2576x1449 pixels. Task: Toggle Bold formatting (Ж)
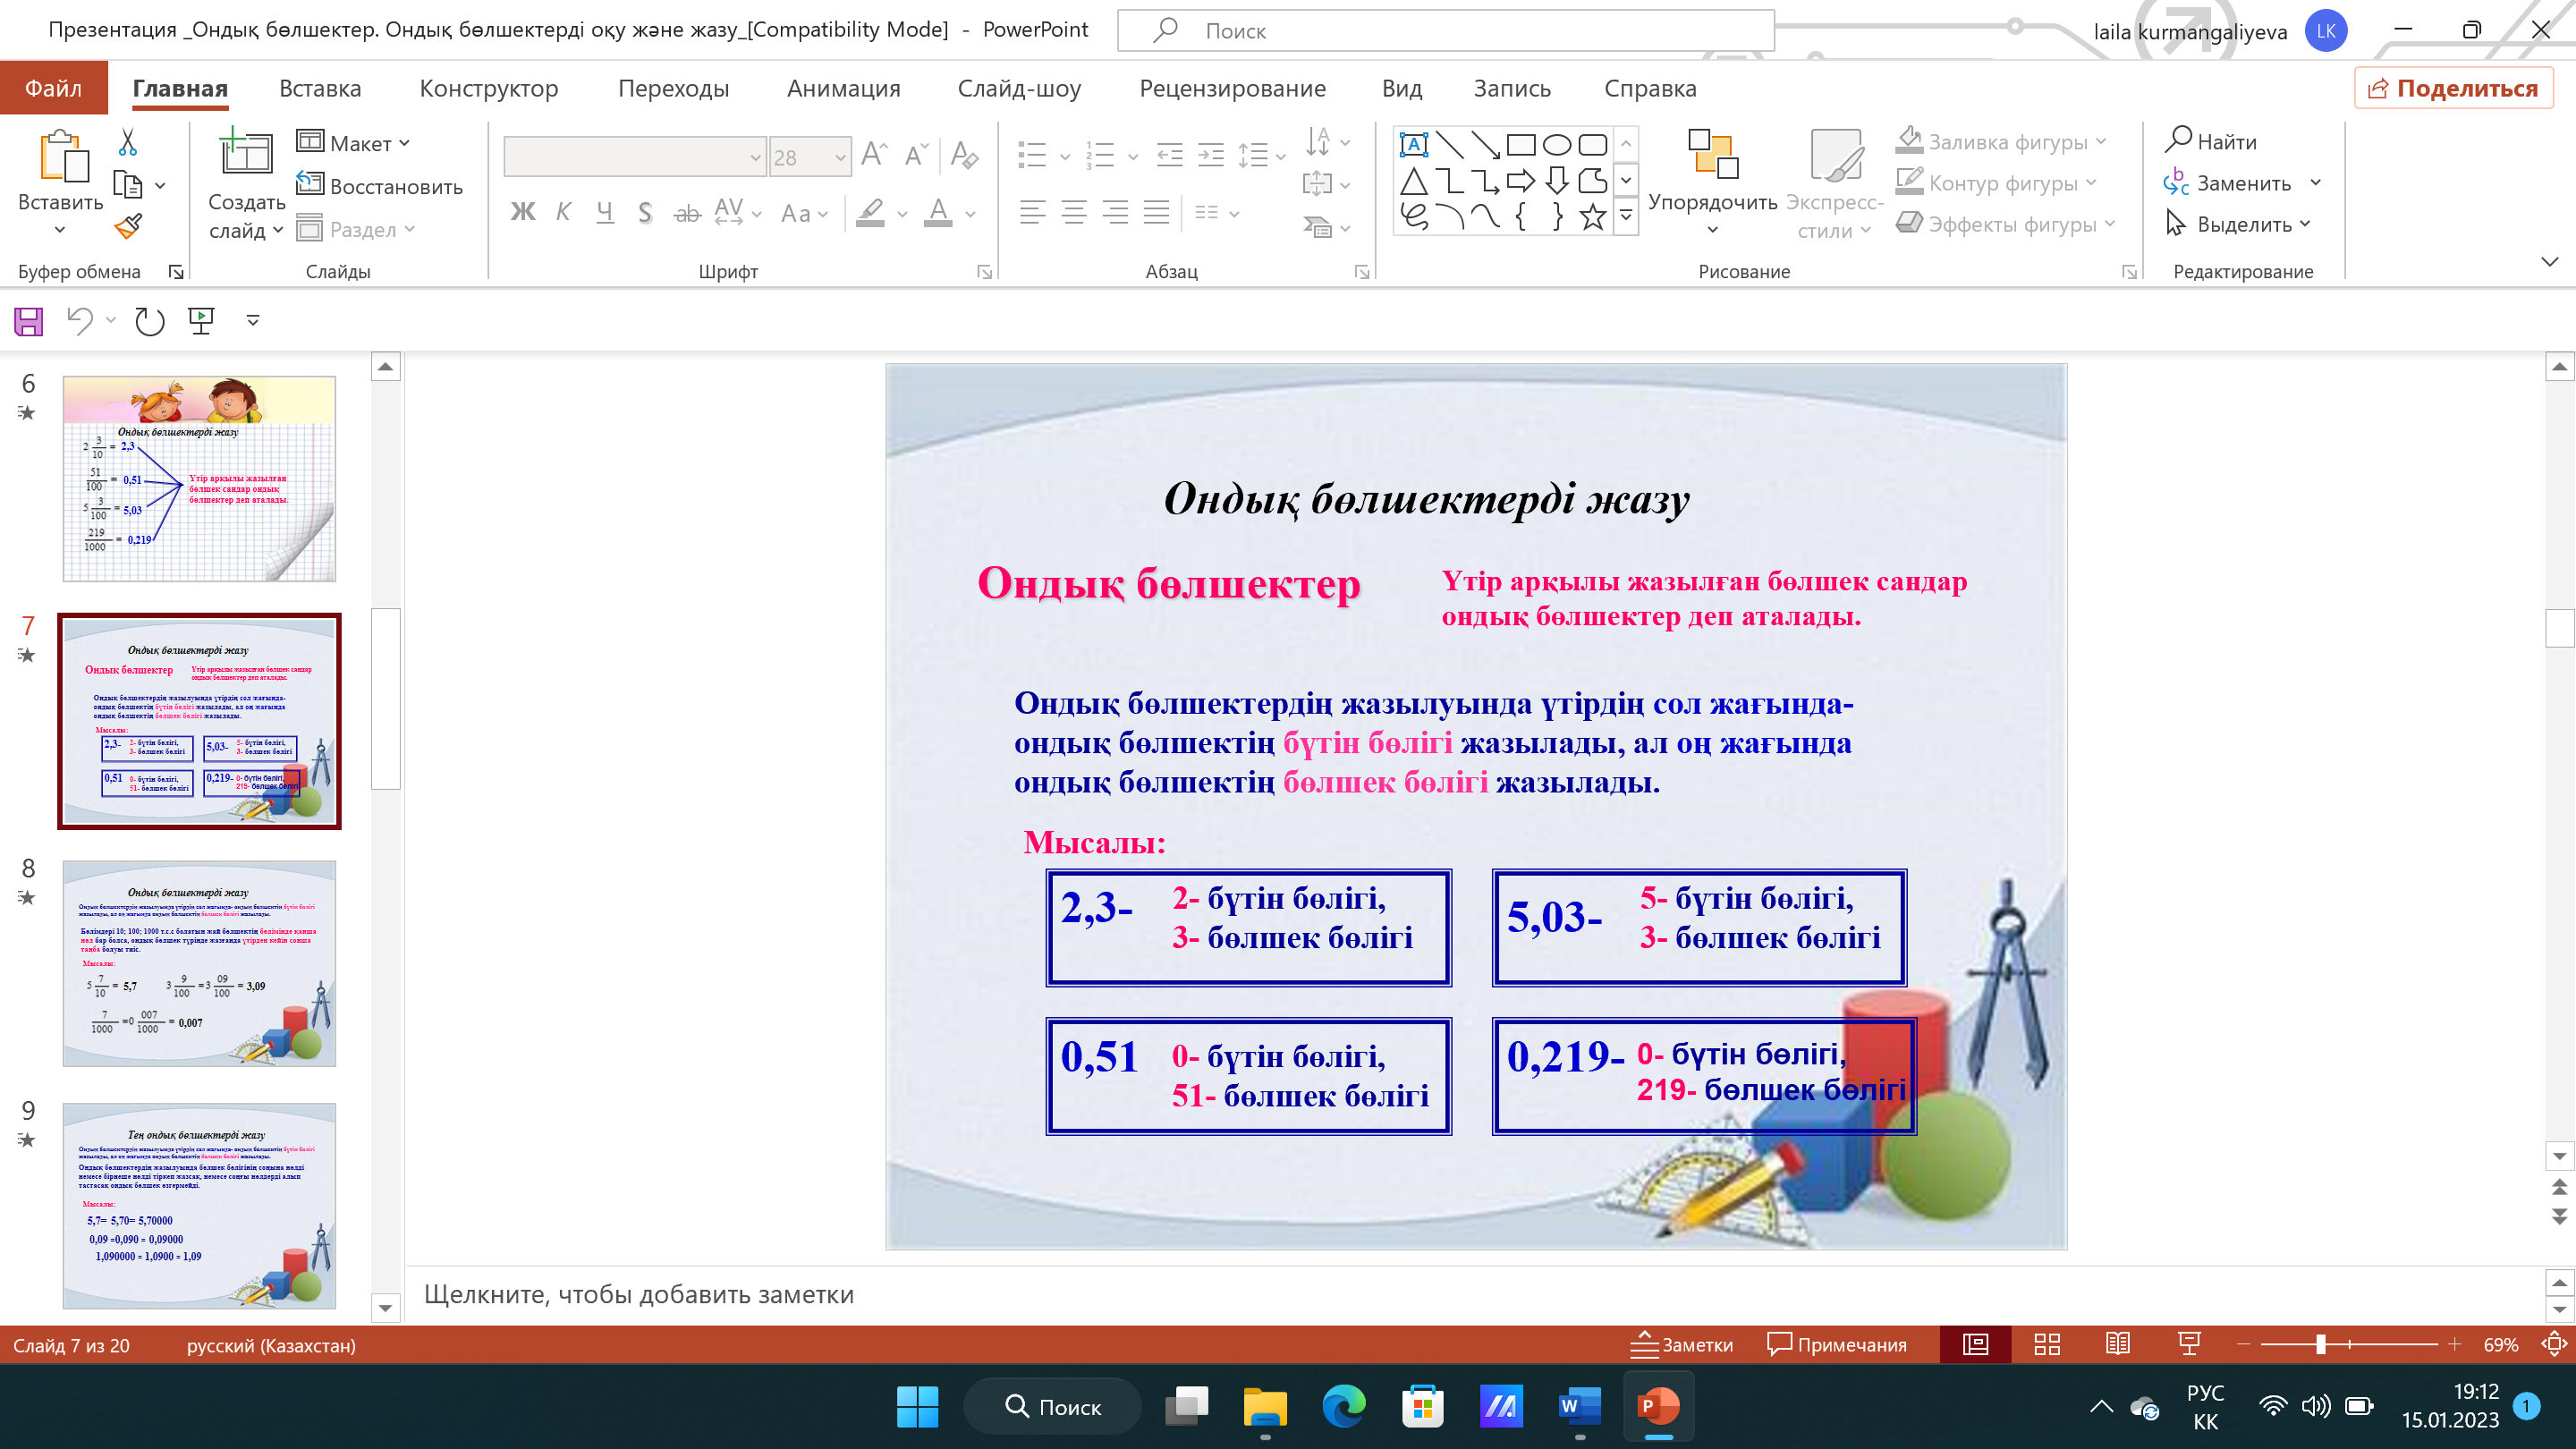click(522, 212)
